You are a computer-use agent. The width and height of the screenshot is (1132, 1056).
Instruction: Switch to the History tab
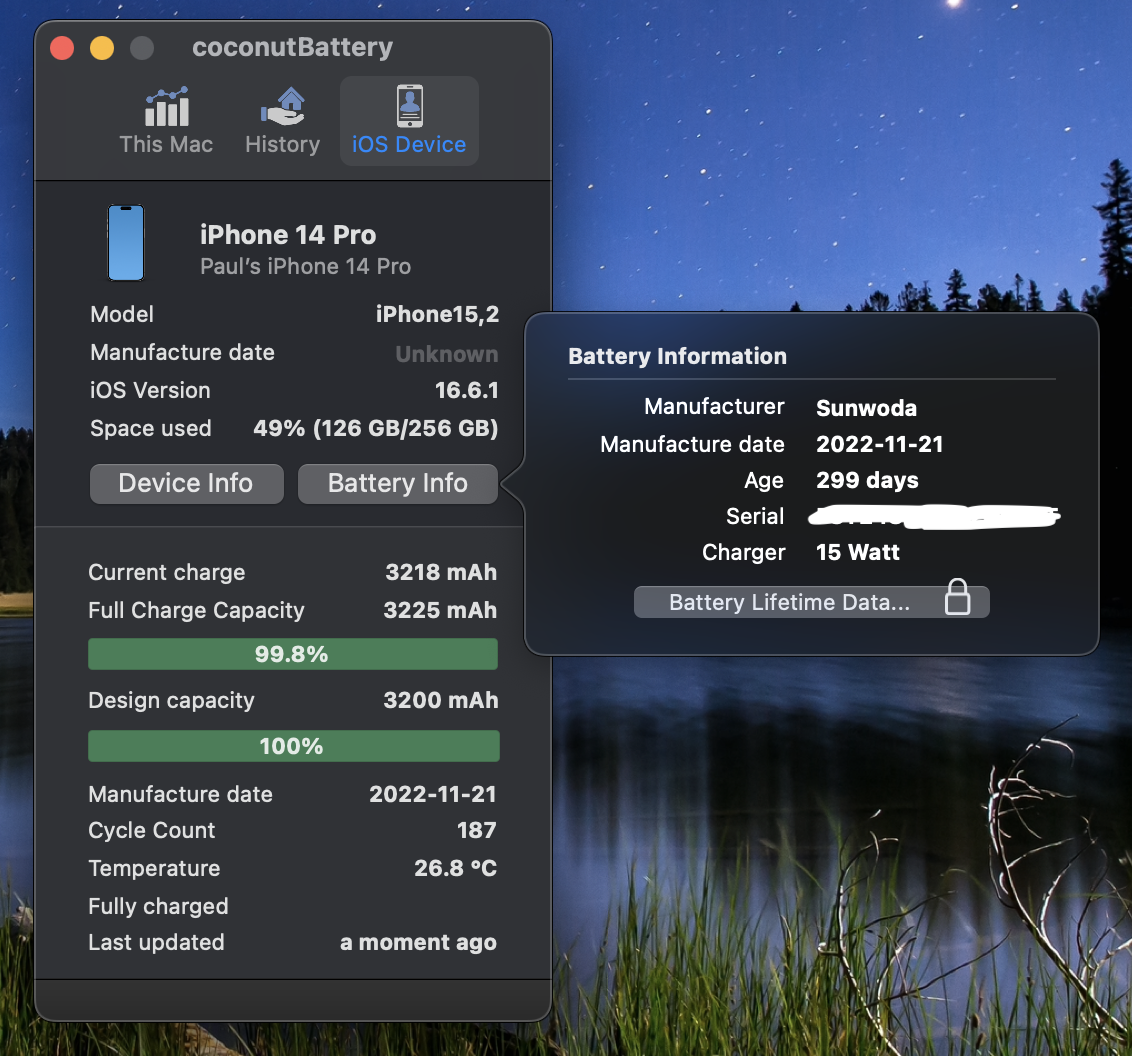(x=282, y=121)
